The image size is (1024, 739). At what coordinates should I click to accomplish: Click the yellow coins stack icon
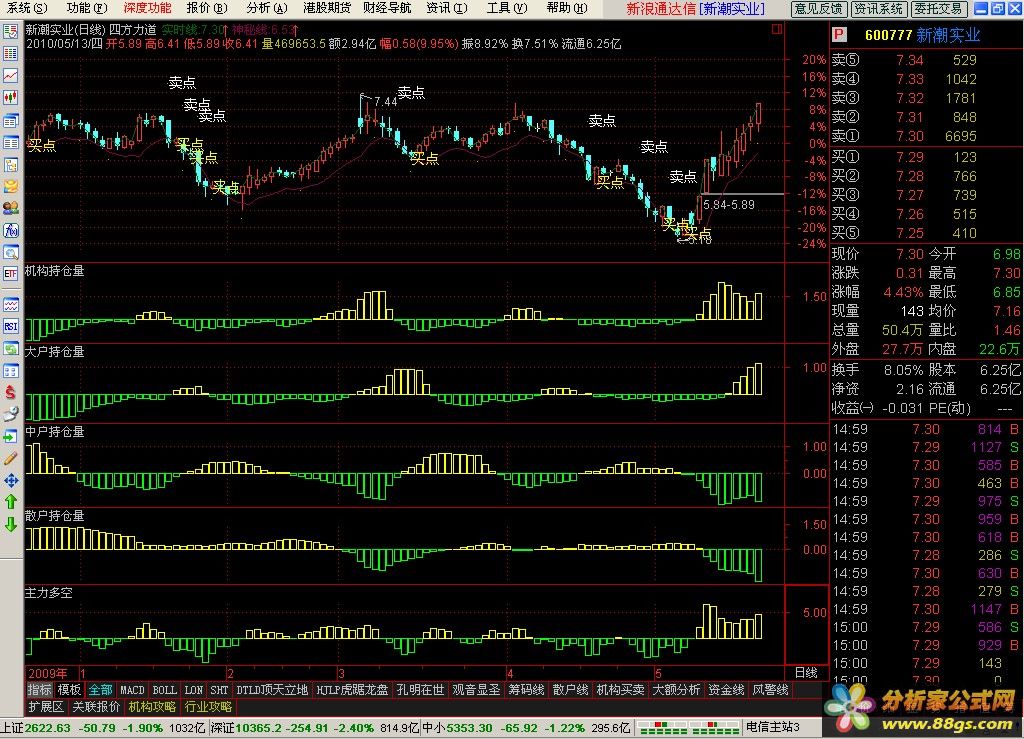(x=10, y=186)
